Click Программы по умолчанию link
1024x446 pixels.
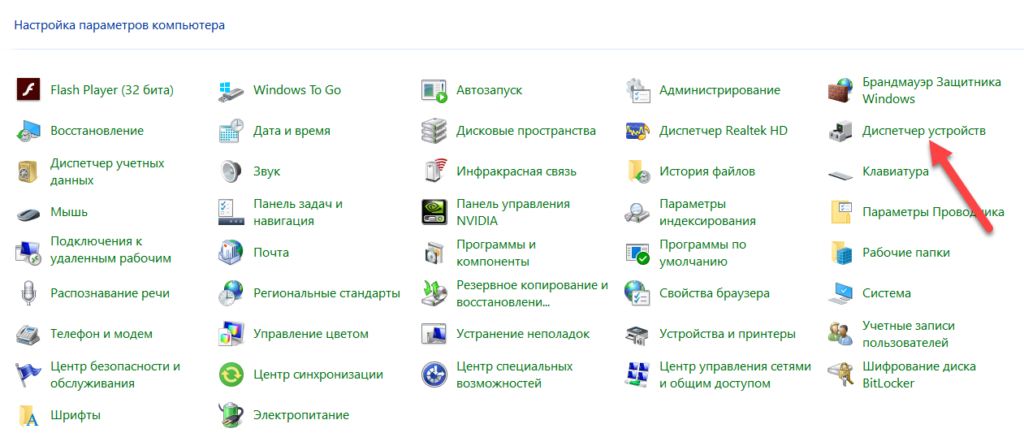tap(703, 253)
